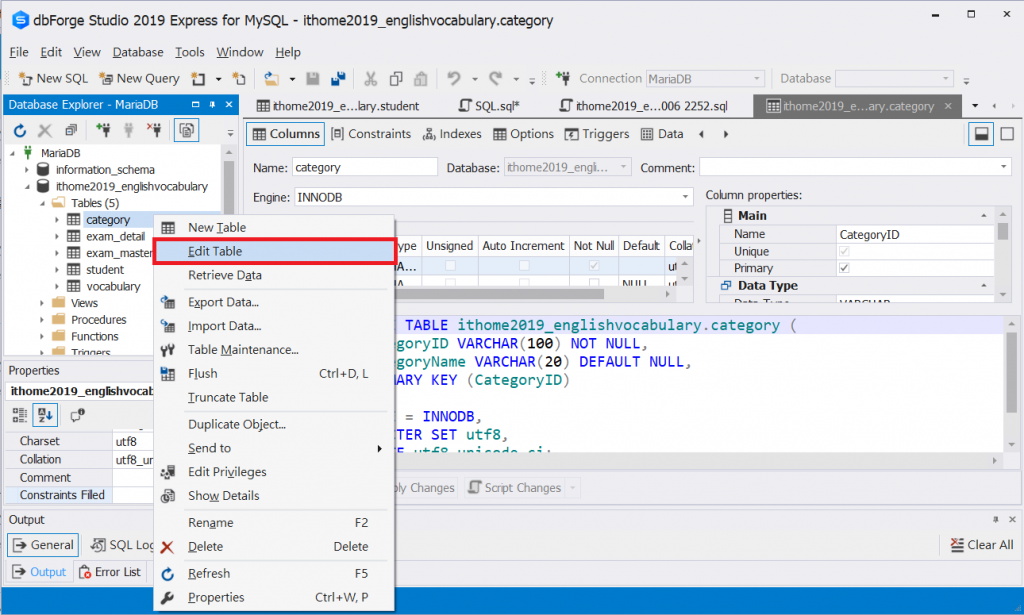Switch to the Triggers tab
The width and height of the screenshot is (1024, 615).
[597, 134]
